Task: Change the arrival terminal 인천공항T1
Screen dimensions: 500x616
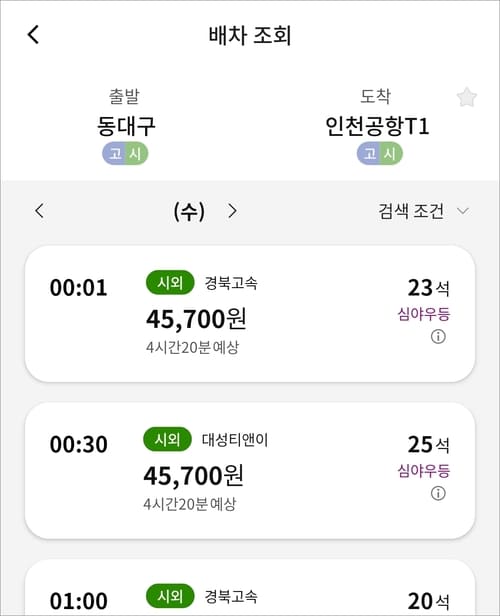Action: pyautogui.click(x=377, y=126)
